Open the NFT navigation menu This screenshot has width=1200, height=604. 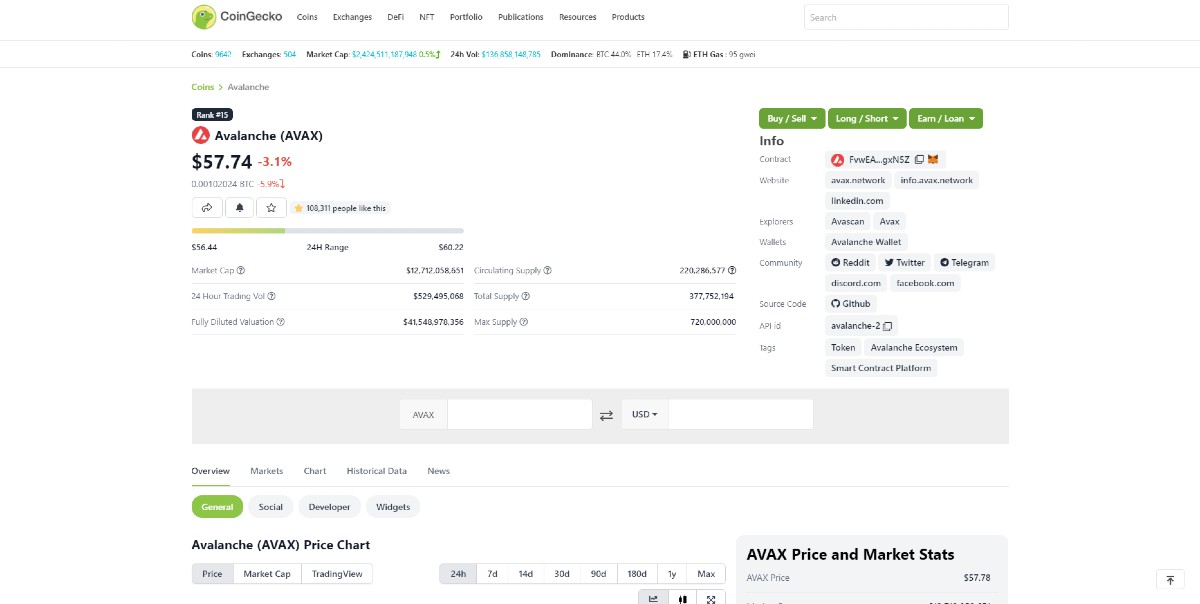pos(427,17)
